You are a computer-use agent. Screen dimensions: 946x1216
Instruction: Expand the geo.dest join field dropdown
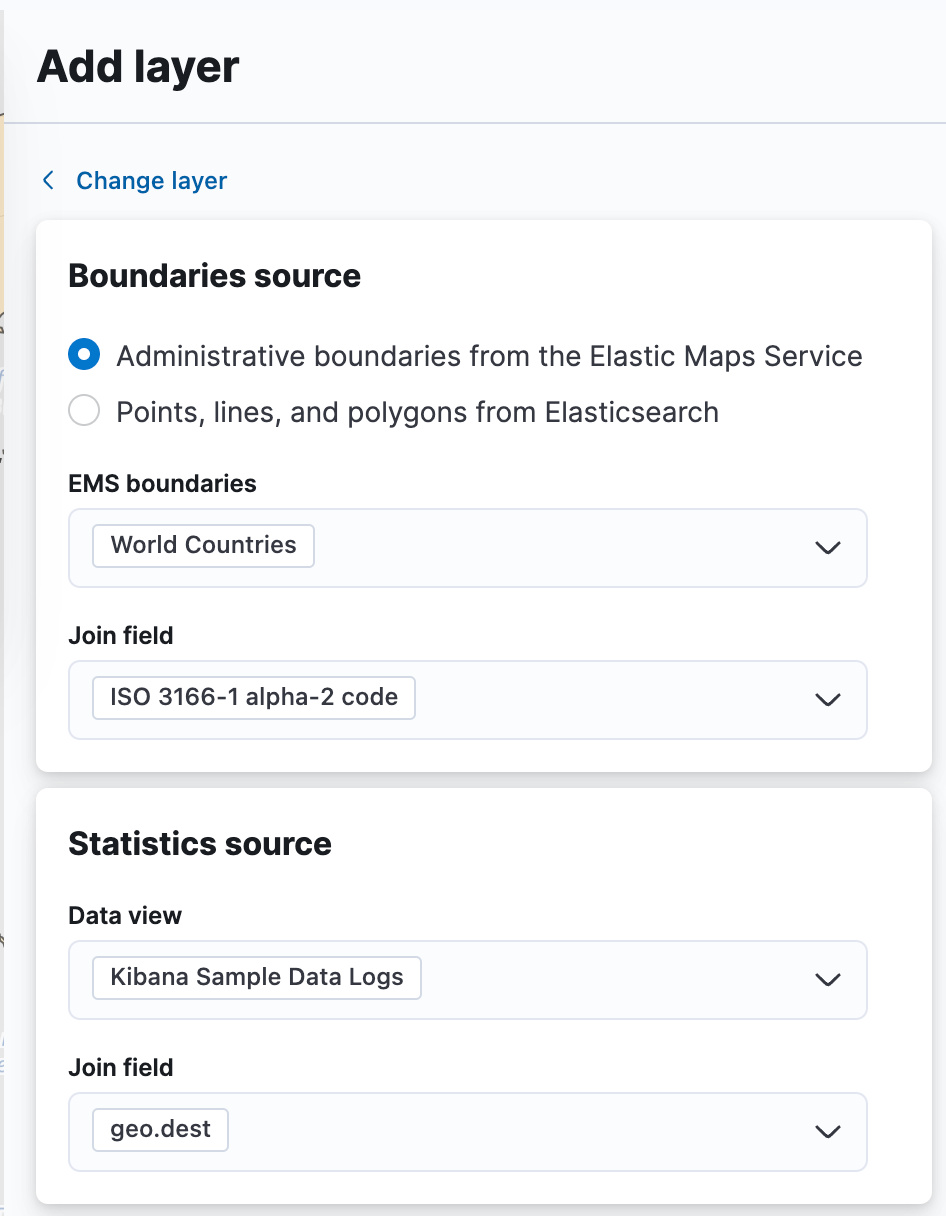[467, 1131]
